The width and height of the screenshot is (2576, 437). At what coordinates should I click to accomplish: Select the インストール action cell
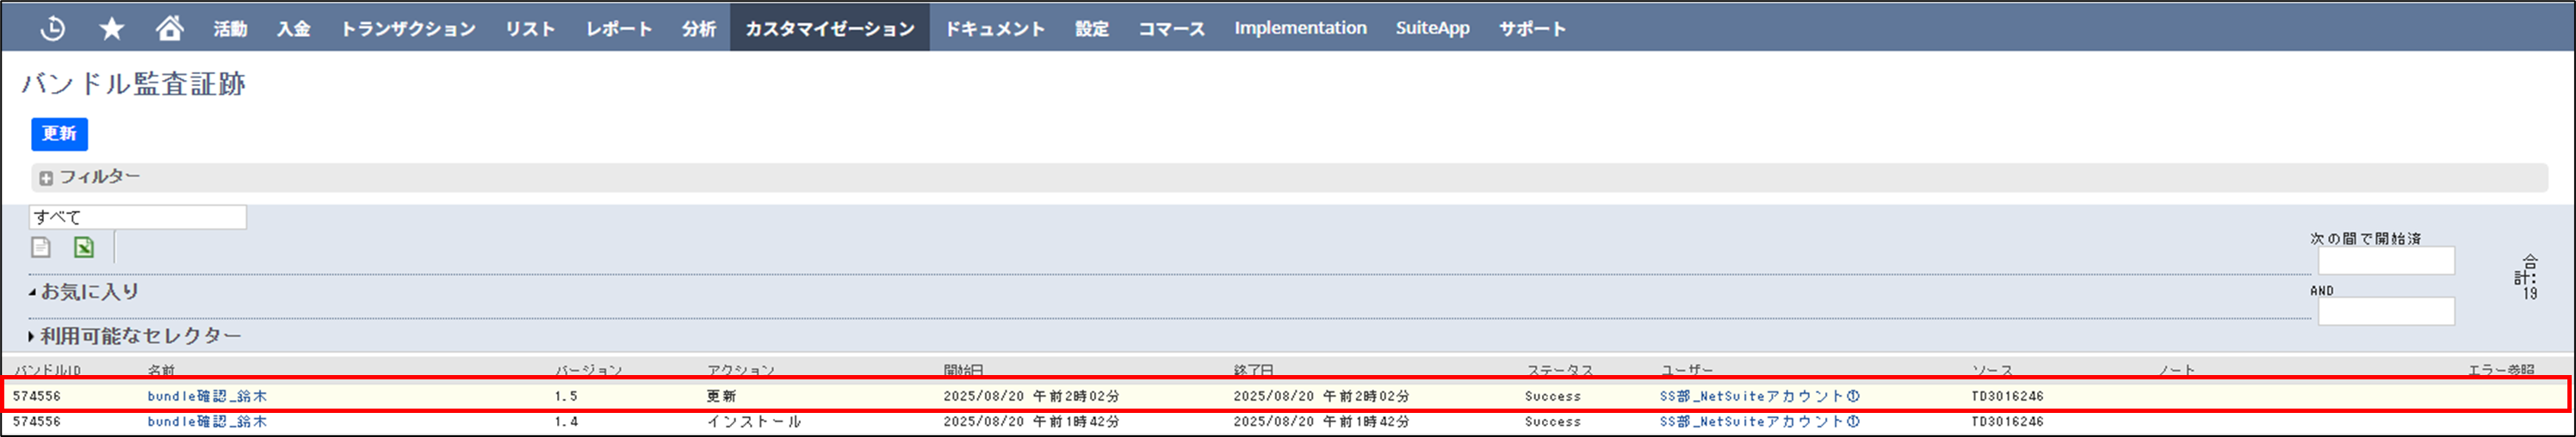point(754,422)
